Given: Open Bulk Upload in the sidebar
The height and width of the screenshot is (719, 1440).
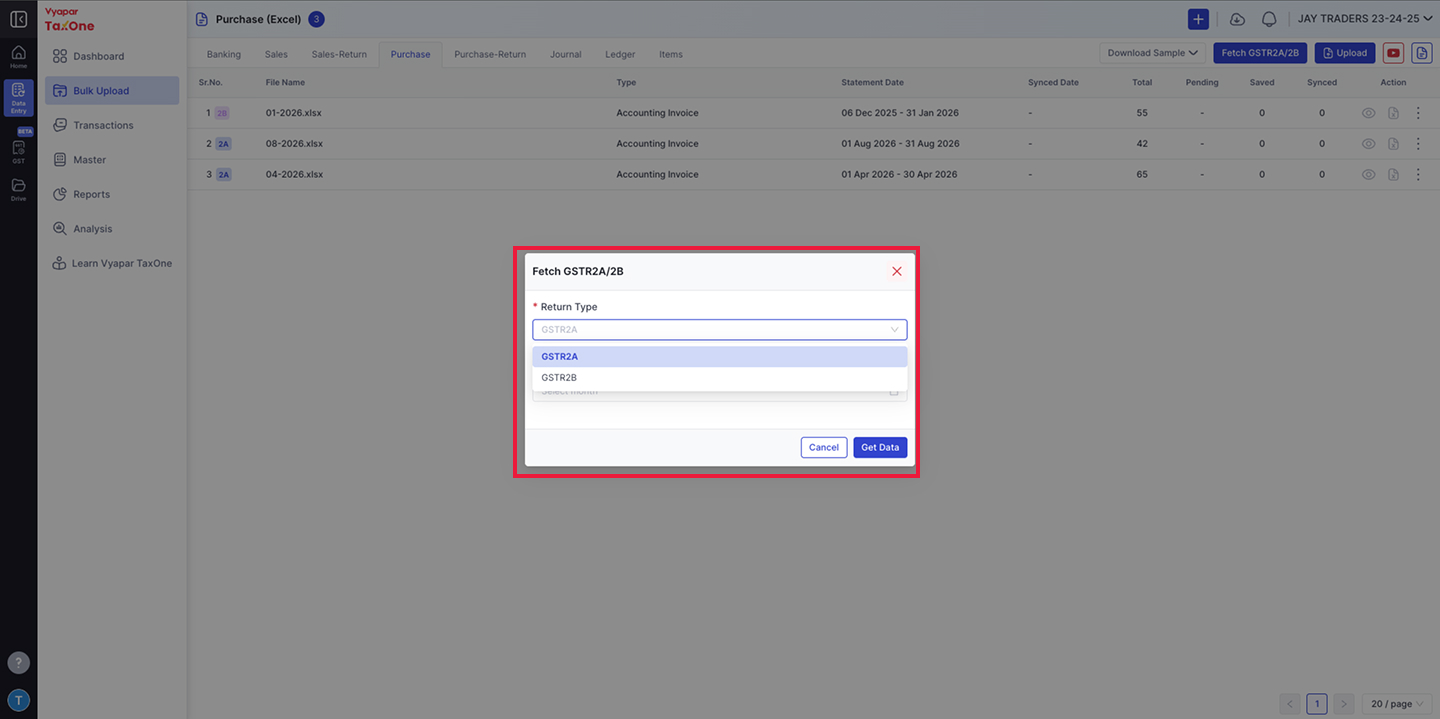Looking at the screenshot, I should tap(112, 91).
